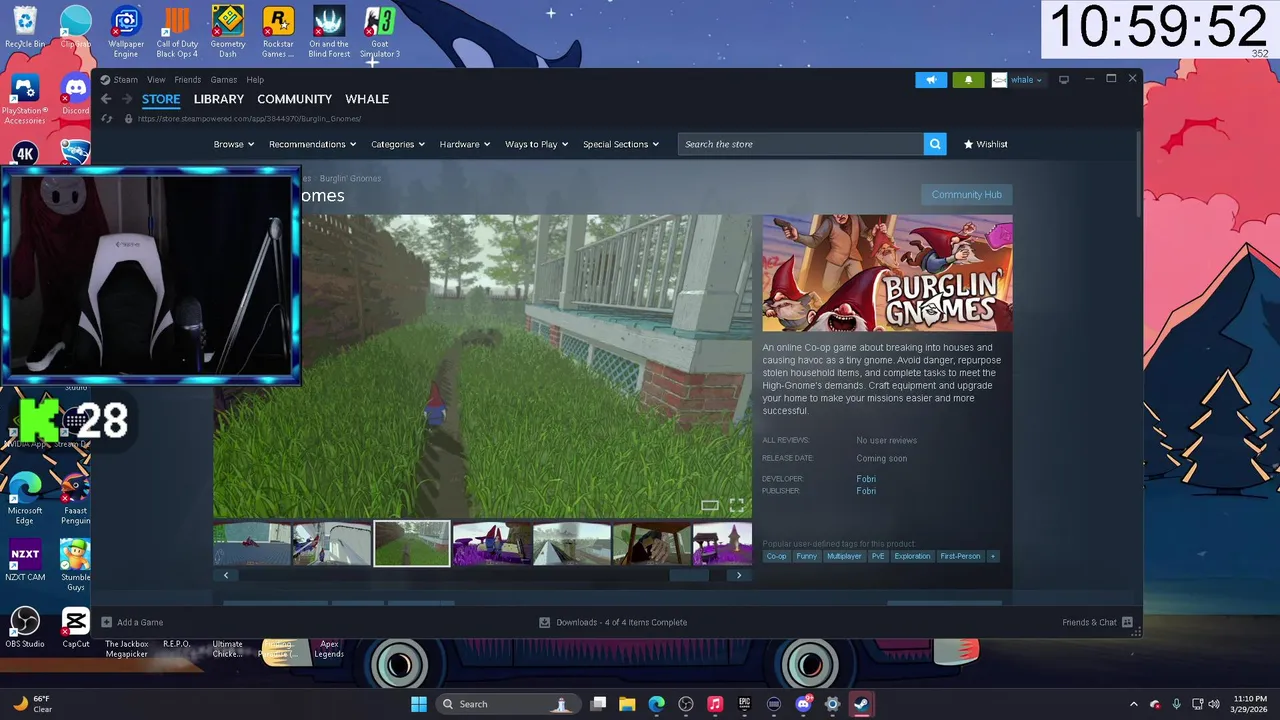Screen dimensions: 1280x720
Task: Open the Help menu in Steam
Action: (x=255, y=80)
